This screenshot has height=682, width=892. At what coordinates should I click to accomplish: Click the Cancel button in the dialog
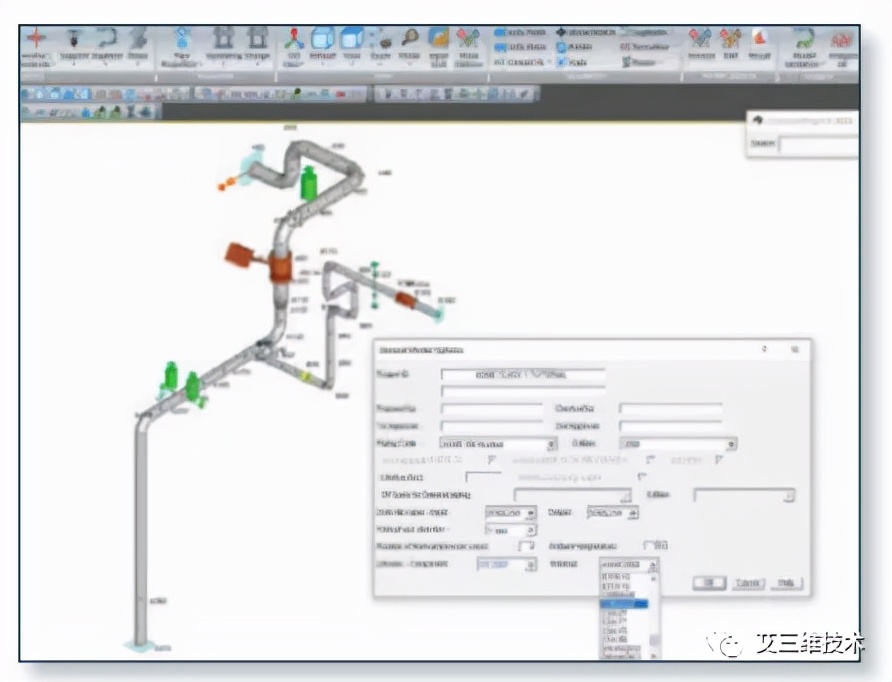pos(748,583)
